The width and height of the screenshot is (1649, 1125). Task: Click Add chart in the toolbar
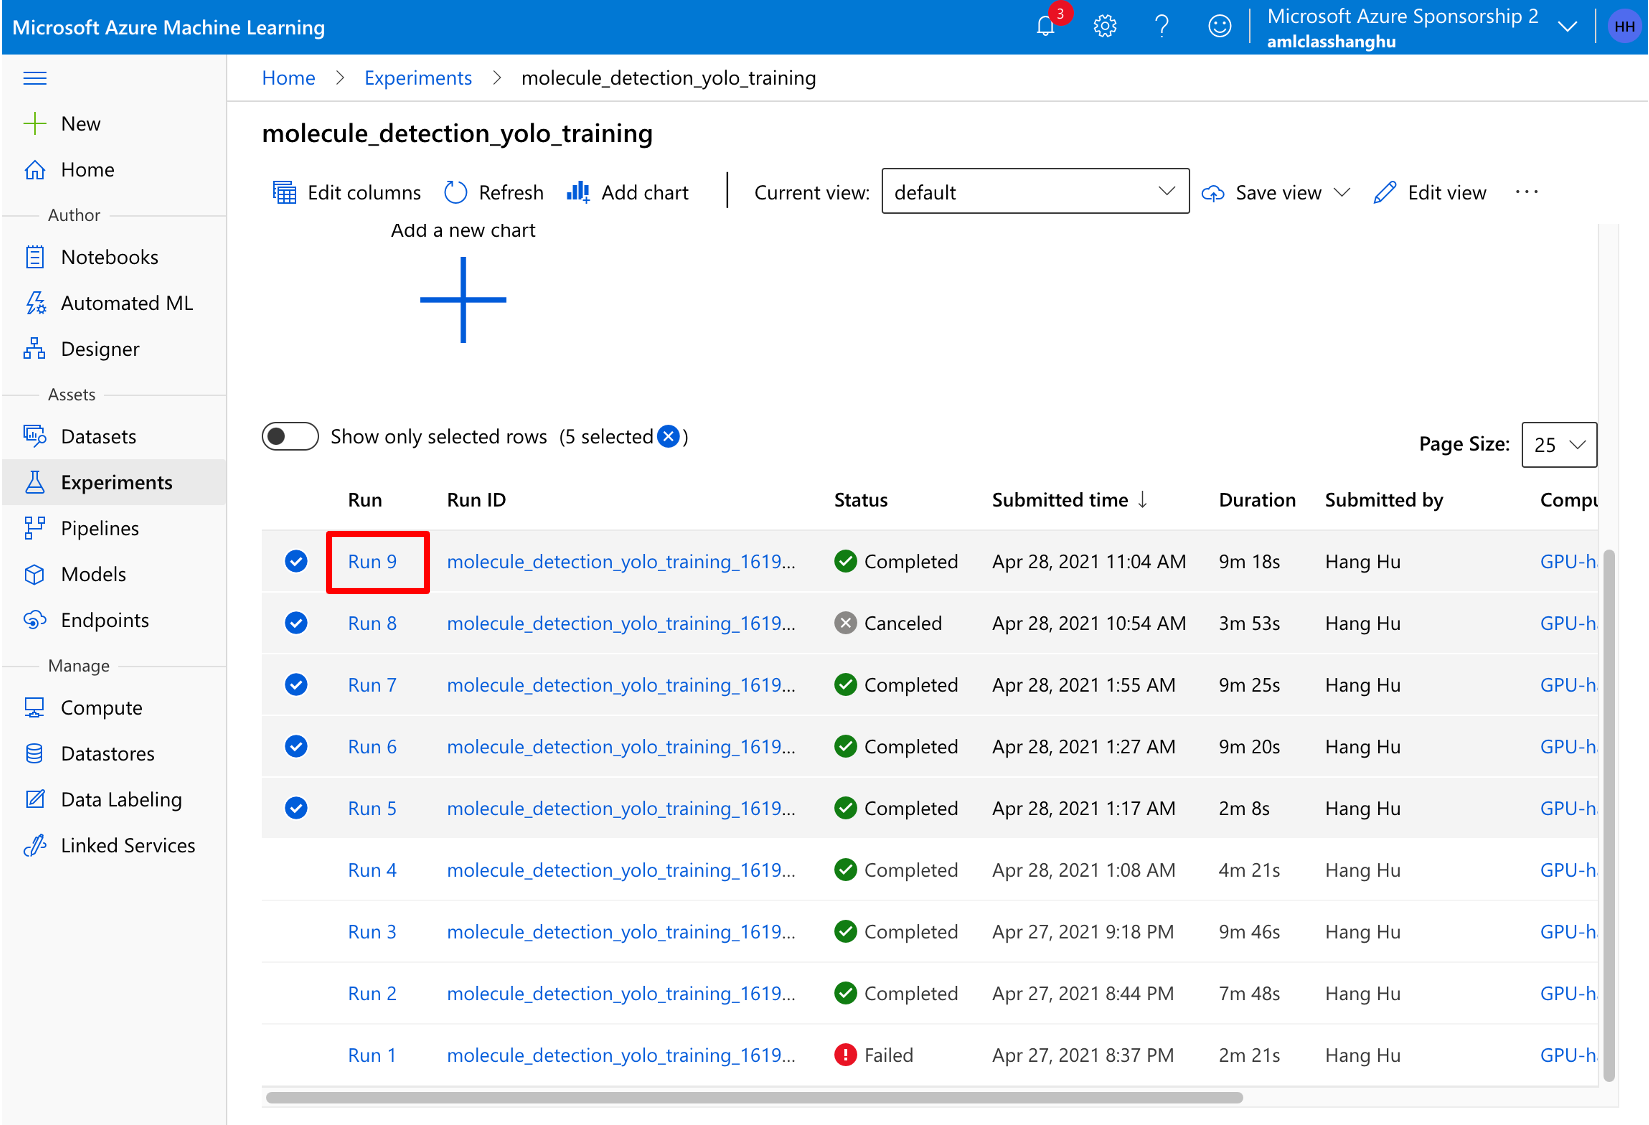(x=628, y=192)
